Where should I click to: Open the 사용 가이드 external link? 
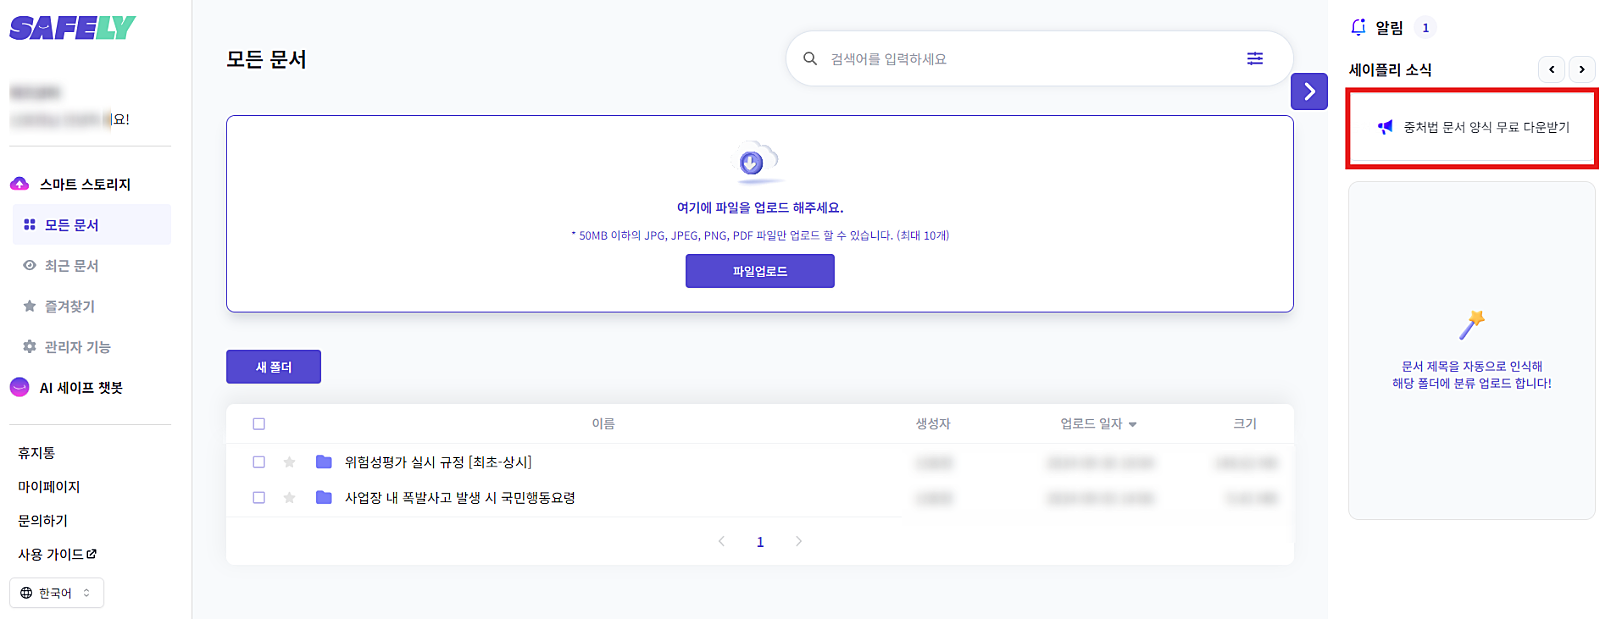57,554
